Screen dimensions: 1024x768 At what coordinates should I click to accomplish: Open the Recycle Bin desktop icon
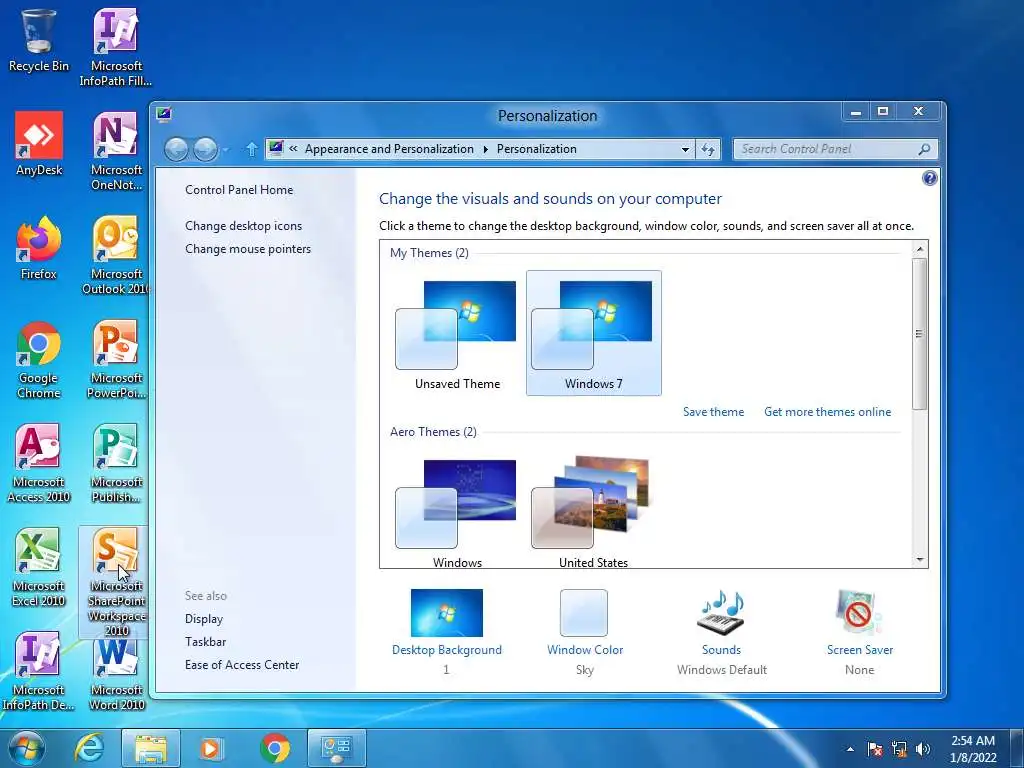click(x=39, y=40)
